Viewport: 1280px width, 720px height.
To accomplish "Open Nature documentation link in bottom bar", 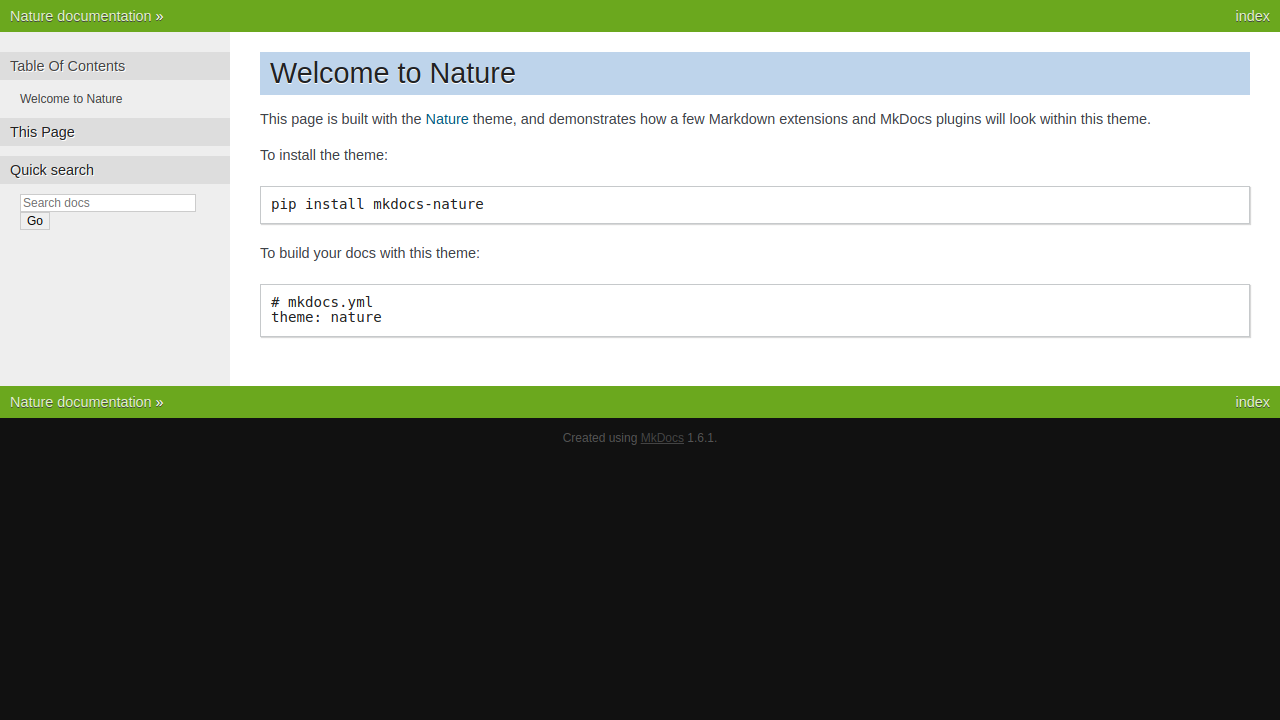I will point(81,402).
